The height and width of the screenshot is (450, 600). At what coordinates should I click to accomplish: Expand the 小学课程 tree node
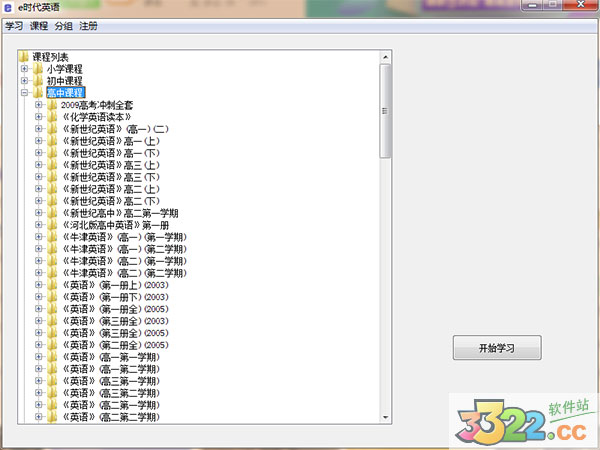pos(24,69)
